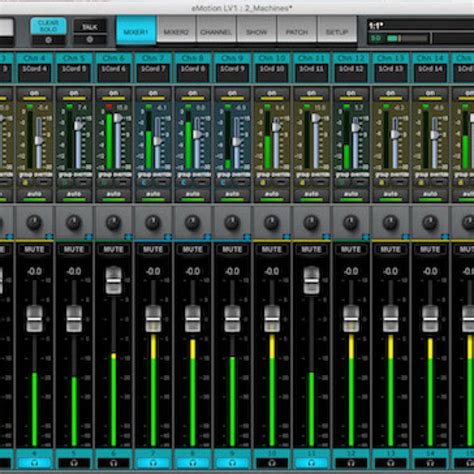Toggle the headphone cue on channel 7

point(153,463)
